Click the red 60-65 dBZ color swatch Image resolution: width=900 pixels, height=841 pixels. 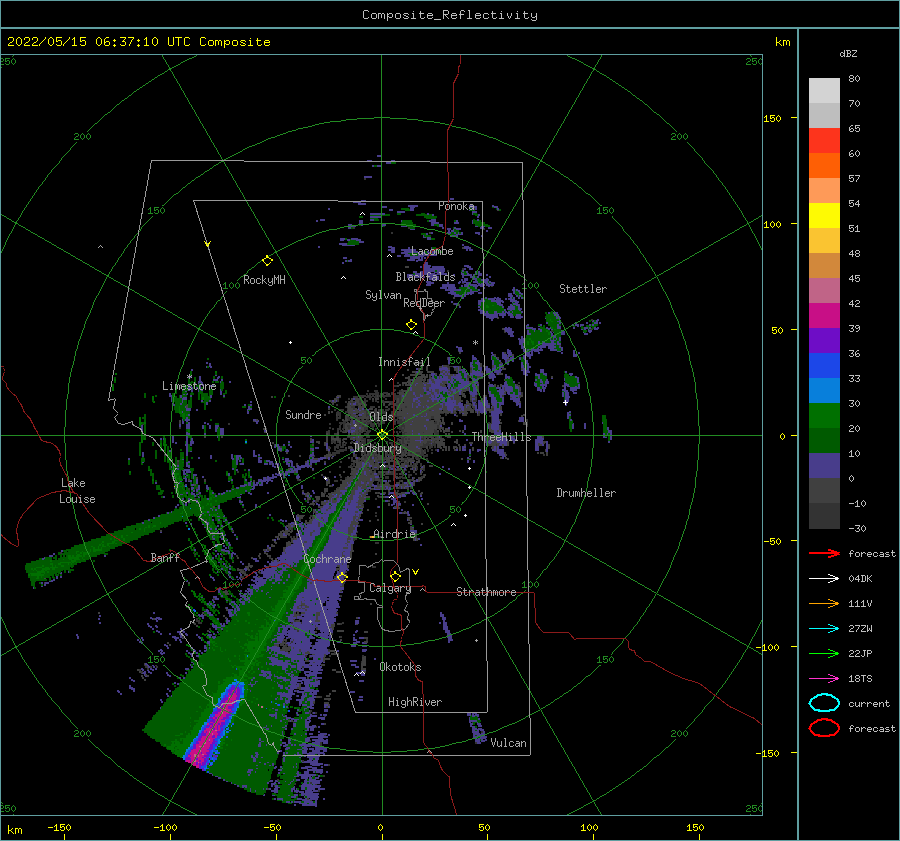pyautogui.click(x=824, y=141)
